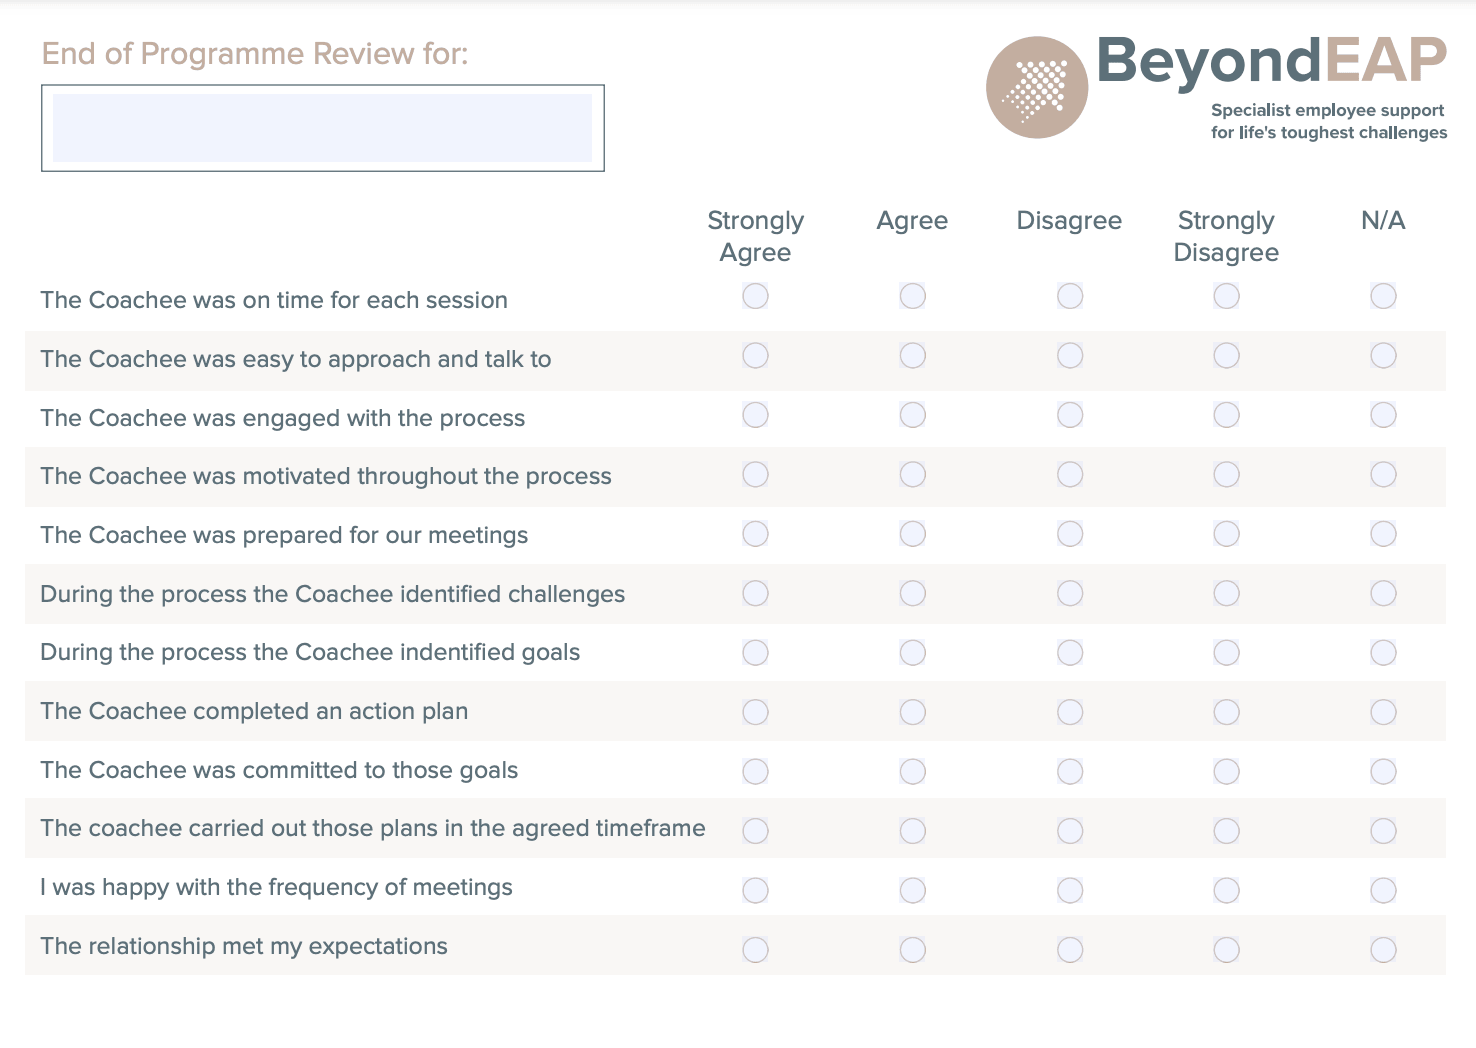Mark Strongly Disagree for committed to those goals
Viewport: 1476px width, 1048px height.
(1226, 771)
